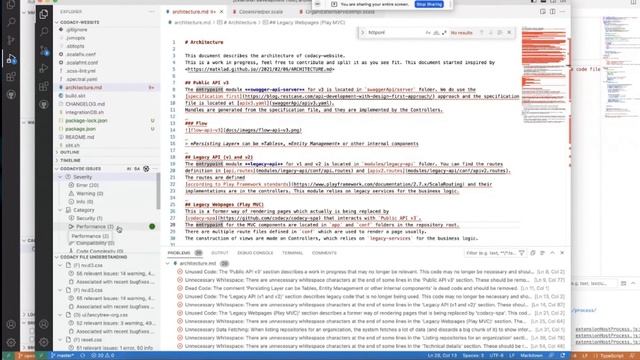The image size is (640, 360).
Task: Open Codacy view icon in inner bar
Action: click(x=44, y=104)
